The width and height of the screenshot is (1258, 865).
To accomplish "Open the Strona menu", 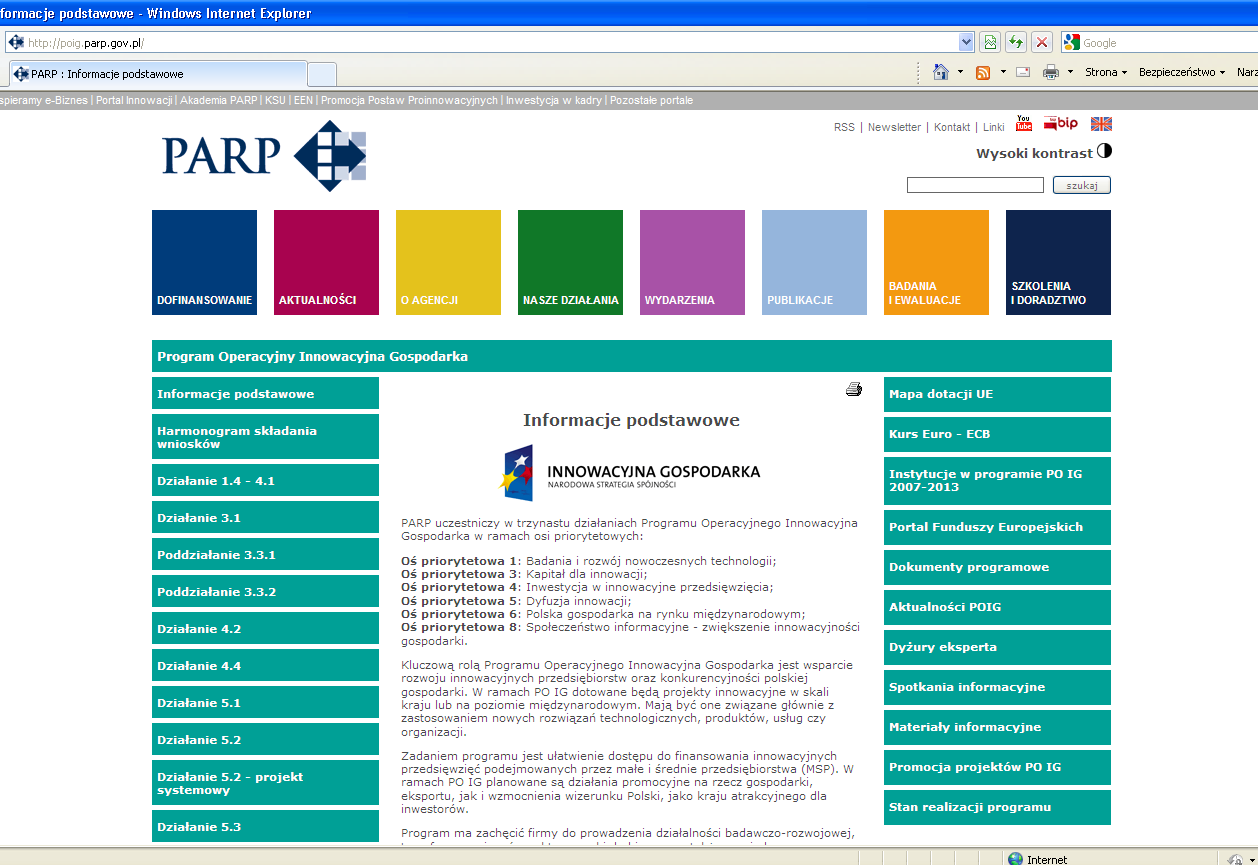I will coord(1106,72).
